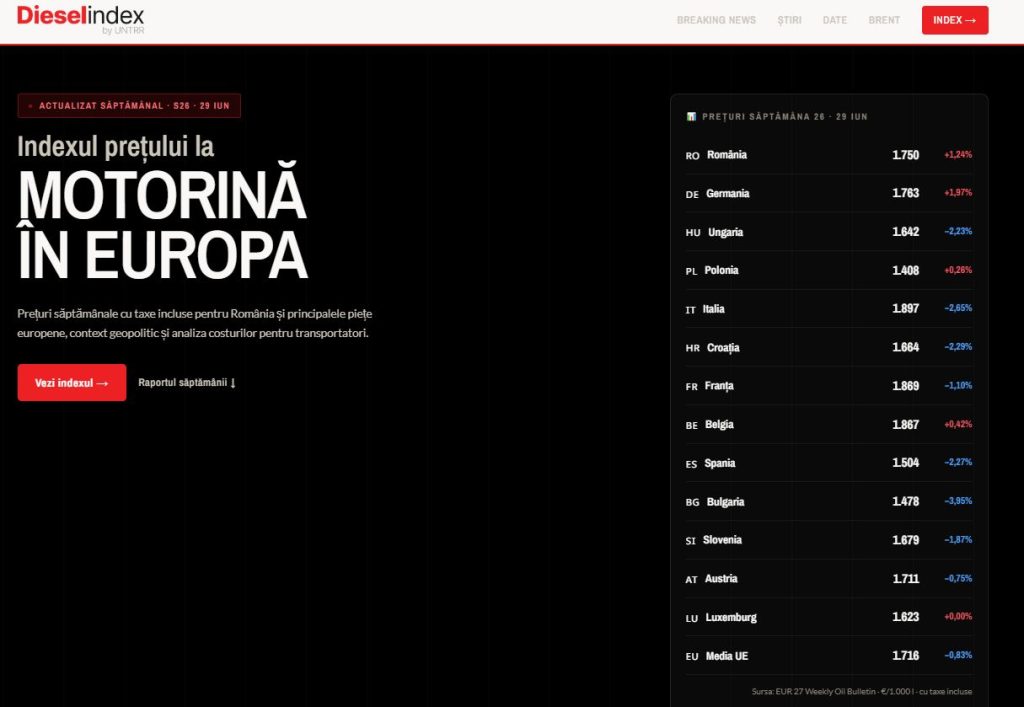Select the Spania row
1024x707 pixels.
coord(829,463)
